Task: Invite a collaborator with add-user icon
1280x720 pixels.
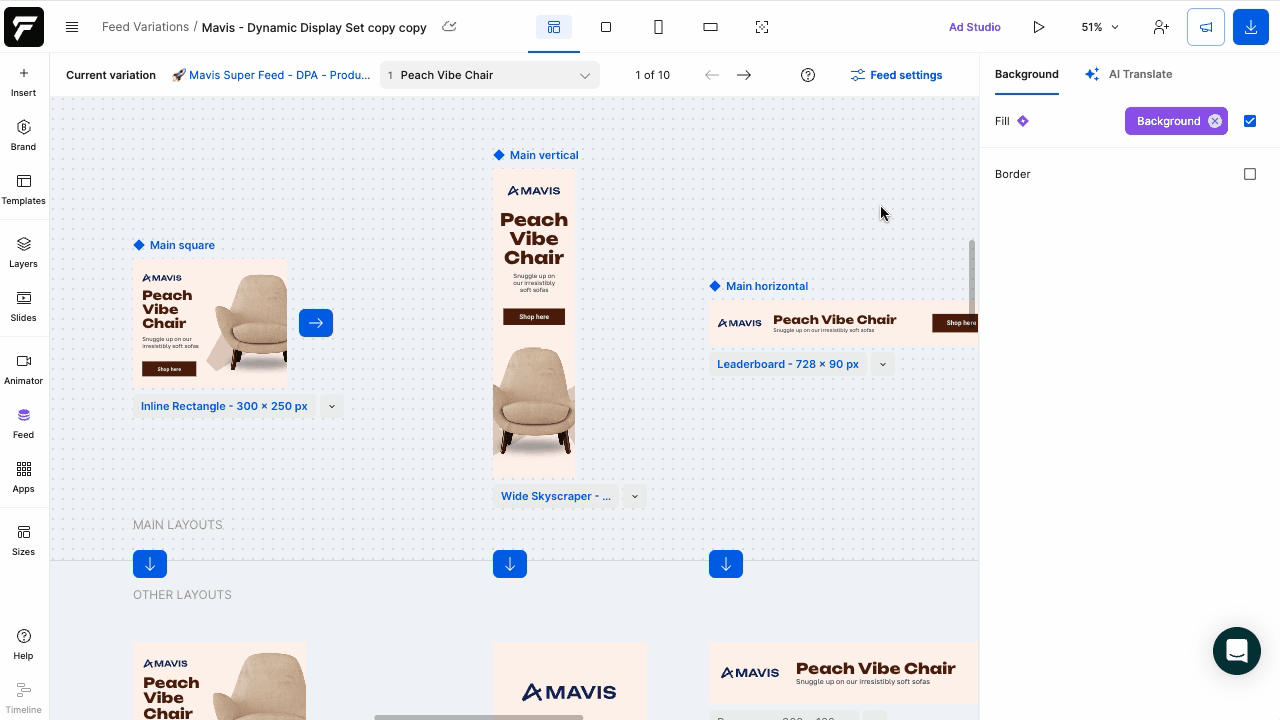Action: [x=1161, y=27]
